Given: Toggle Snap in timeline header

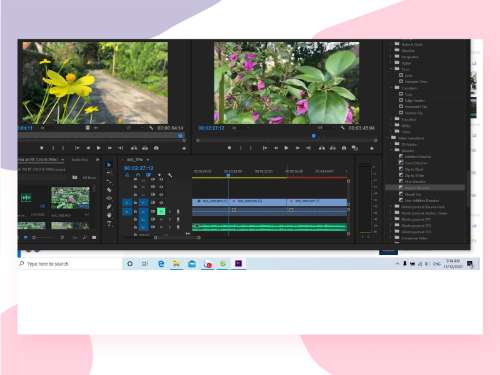Looking at the screenshot, I should tap(138, 175).
